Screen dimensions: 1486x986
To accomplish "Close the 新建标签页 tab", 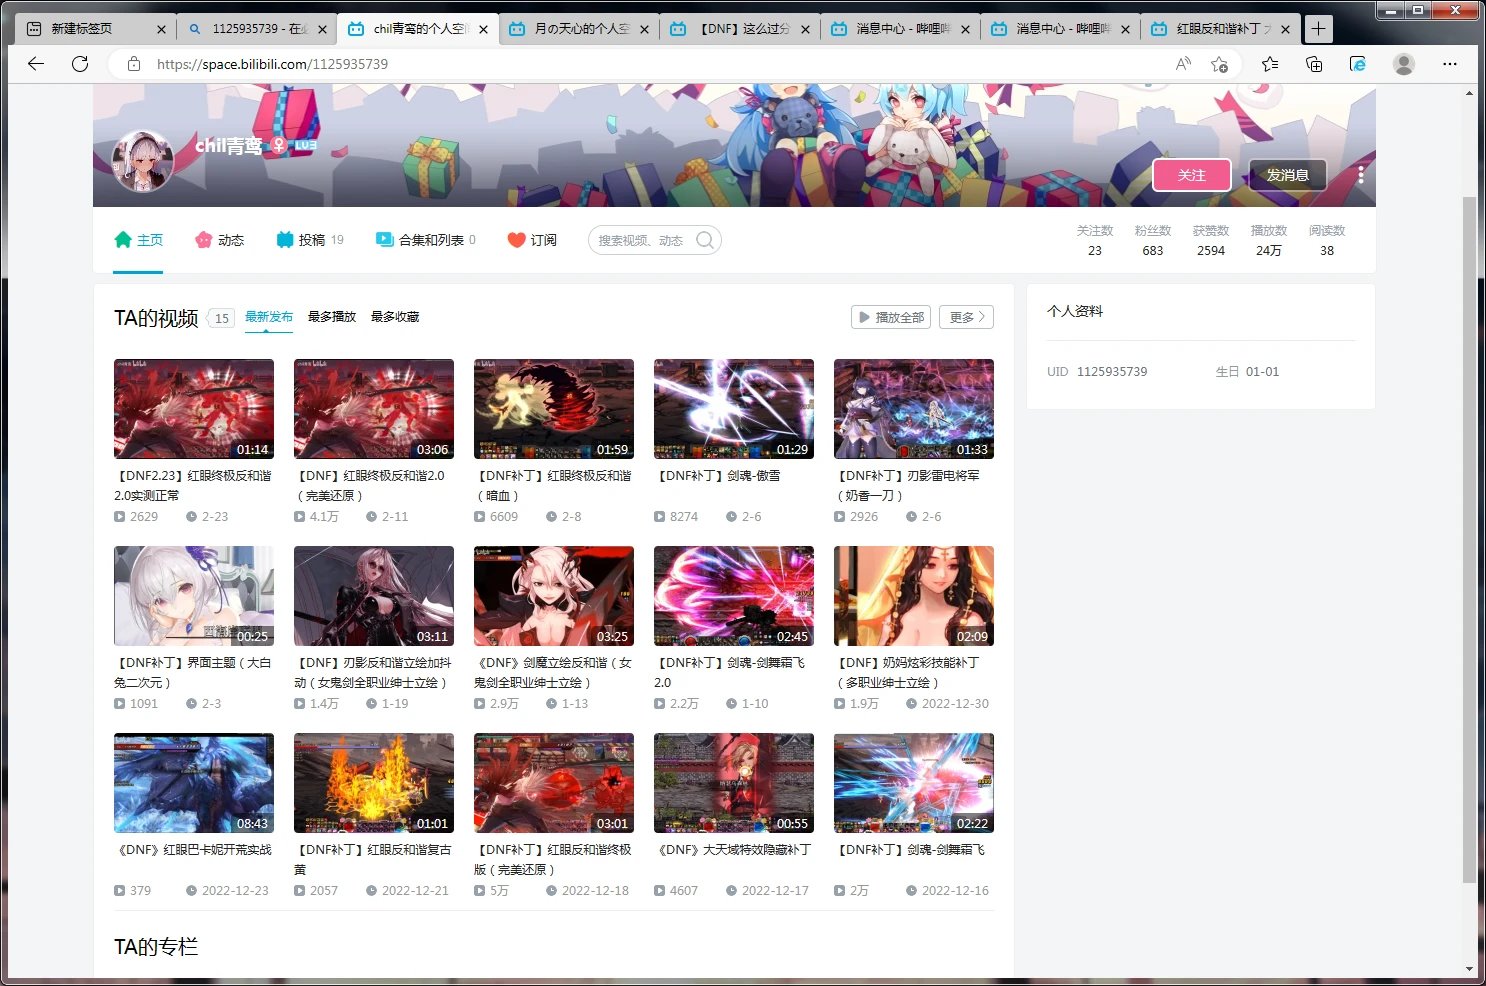I will tap(161, 29).
